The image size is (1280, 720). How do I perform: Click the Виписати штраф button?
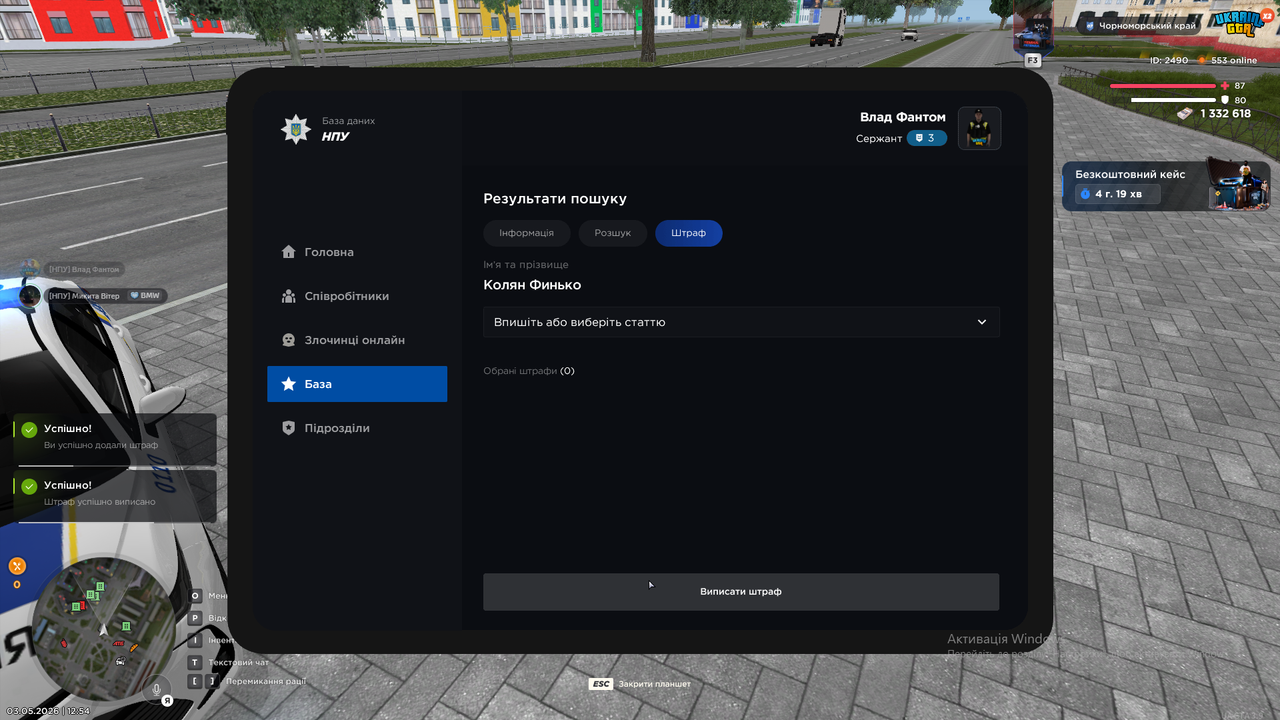coord(741,592)
